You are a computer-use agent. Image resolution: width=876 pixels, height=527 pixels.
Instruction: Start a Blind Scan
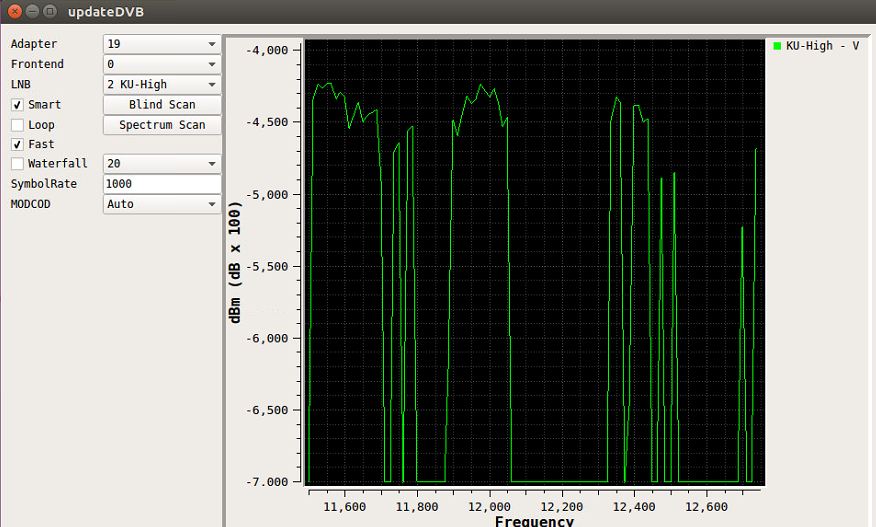pyautogui.click(x=162, y=105)
